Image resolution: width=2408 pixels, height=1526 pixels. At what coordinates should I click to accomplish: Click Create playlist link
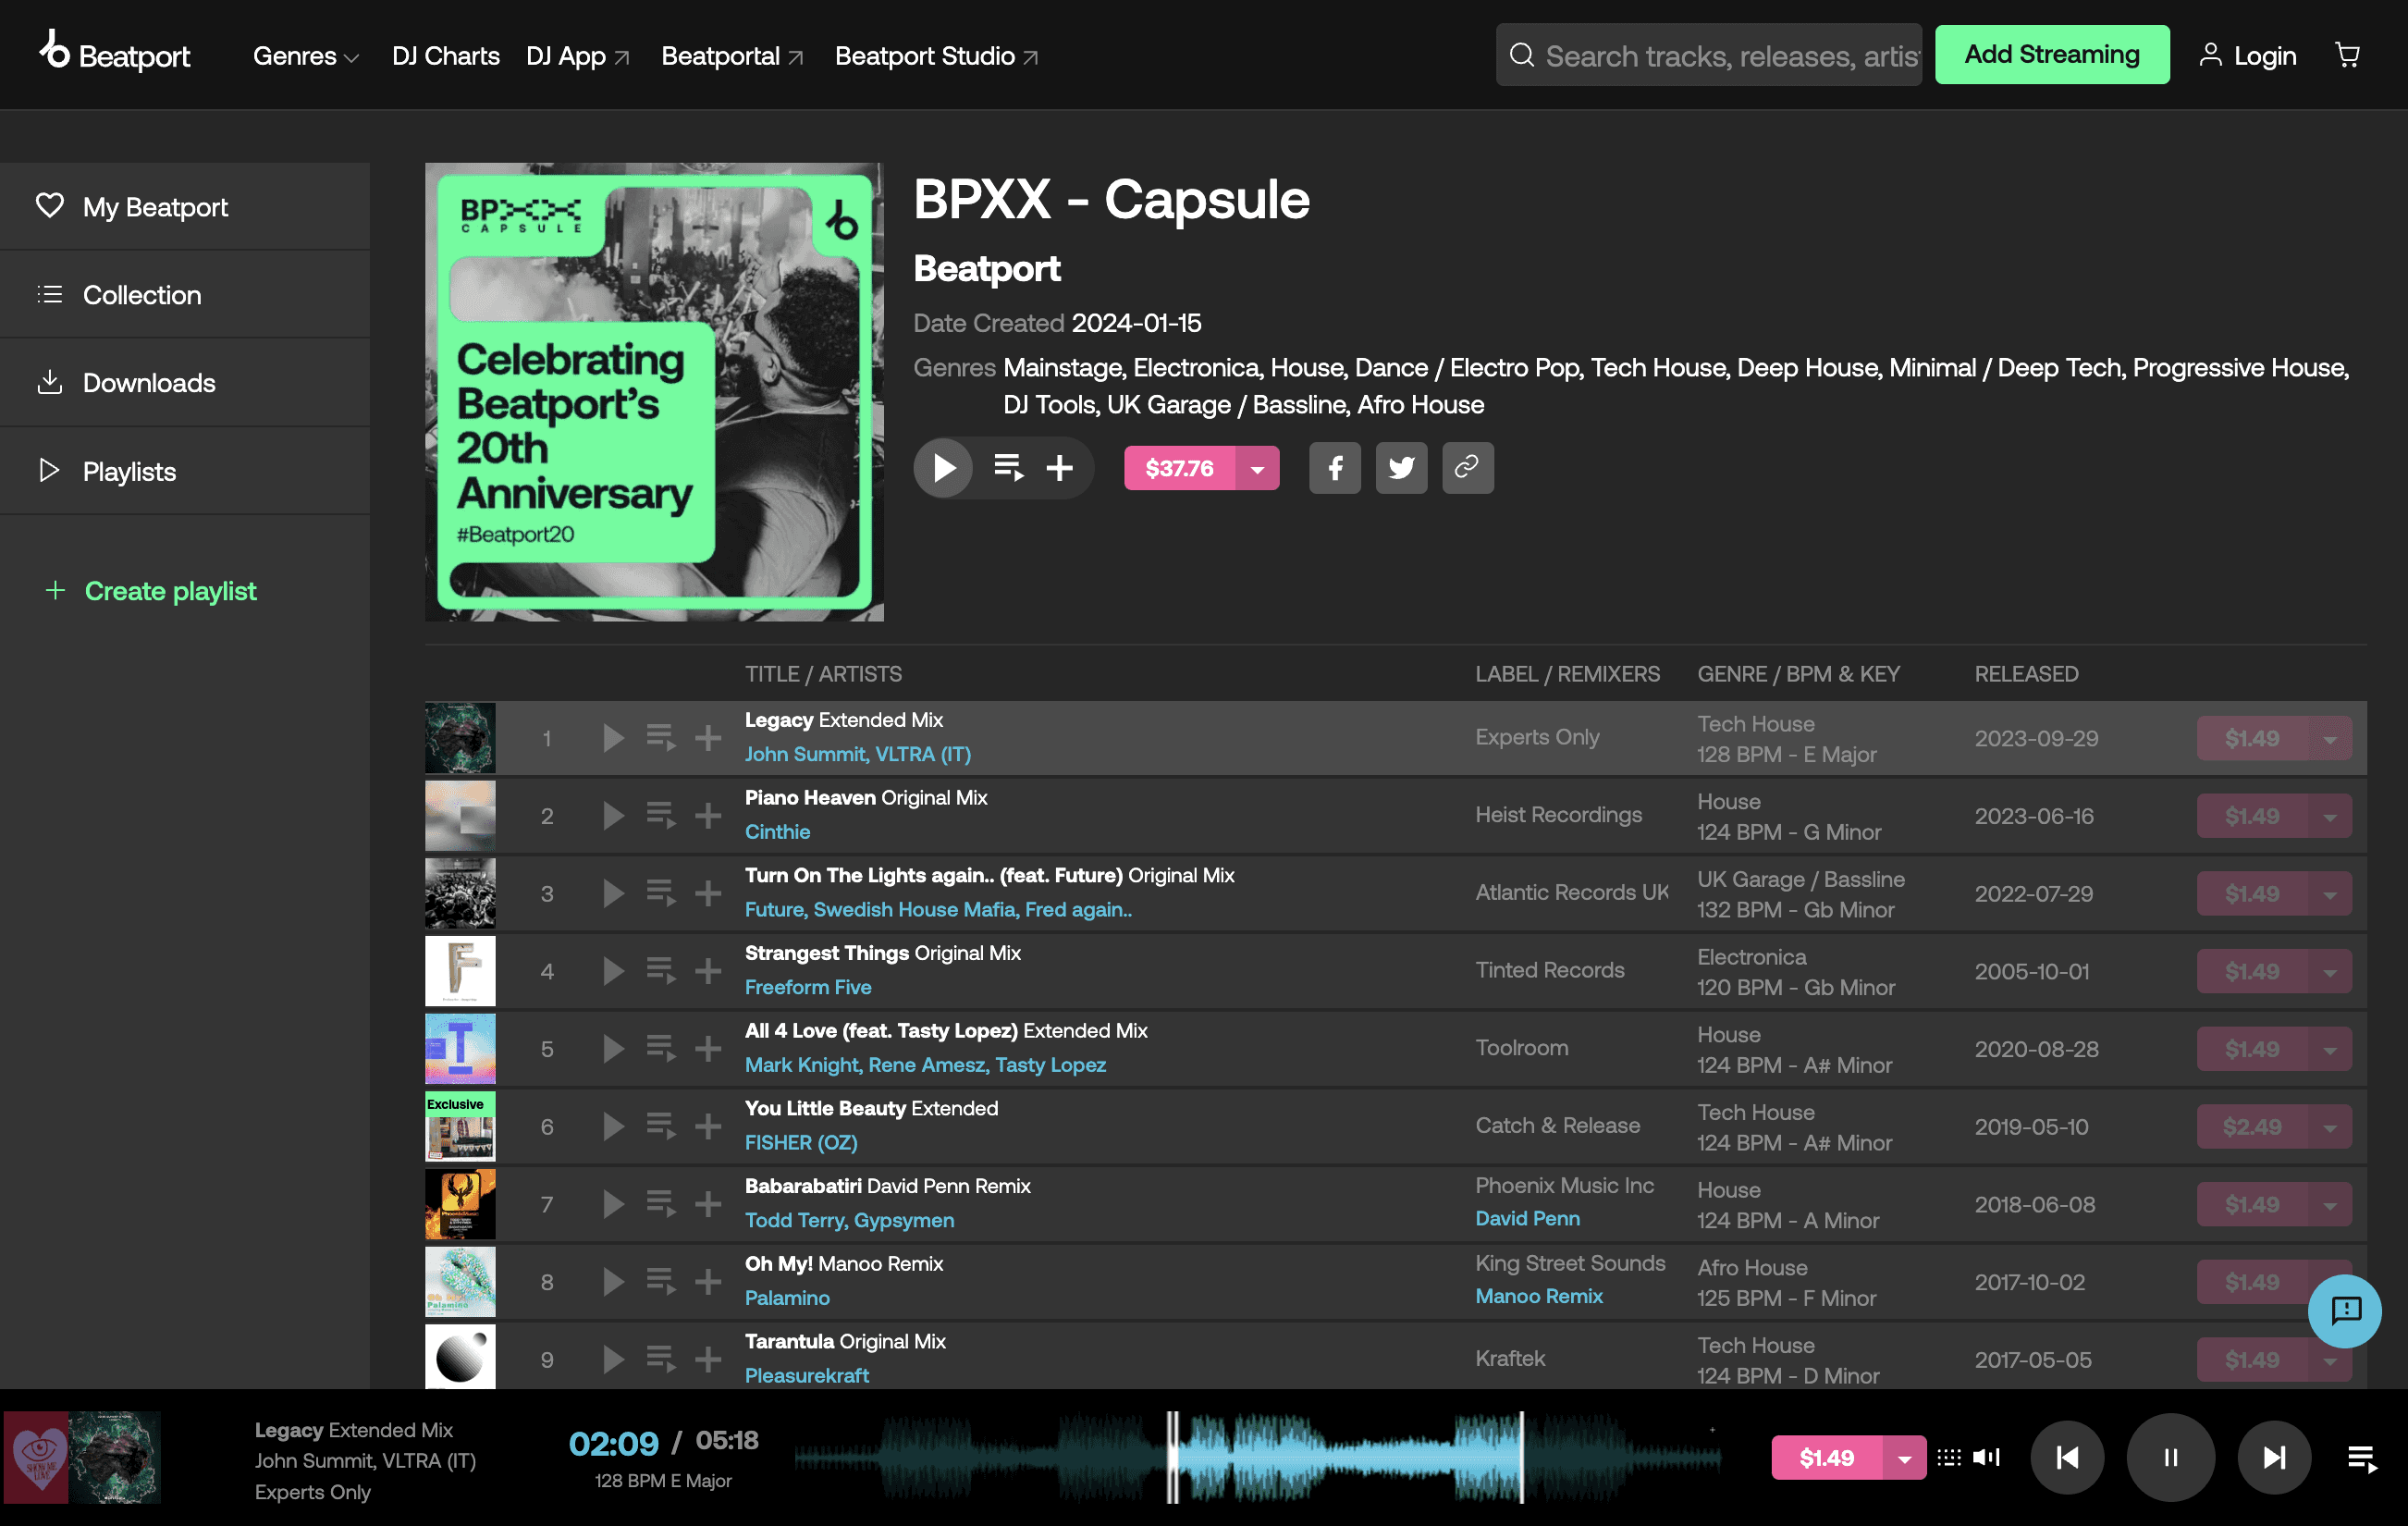coord(150,591)
